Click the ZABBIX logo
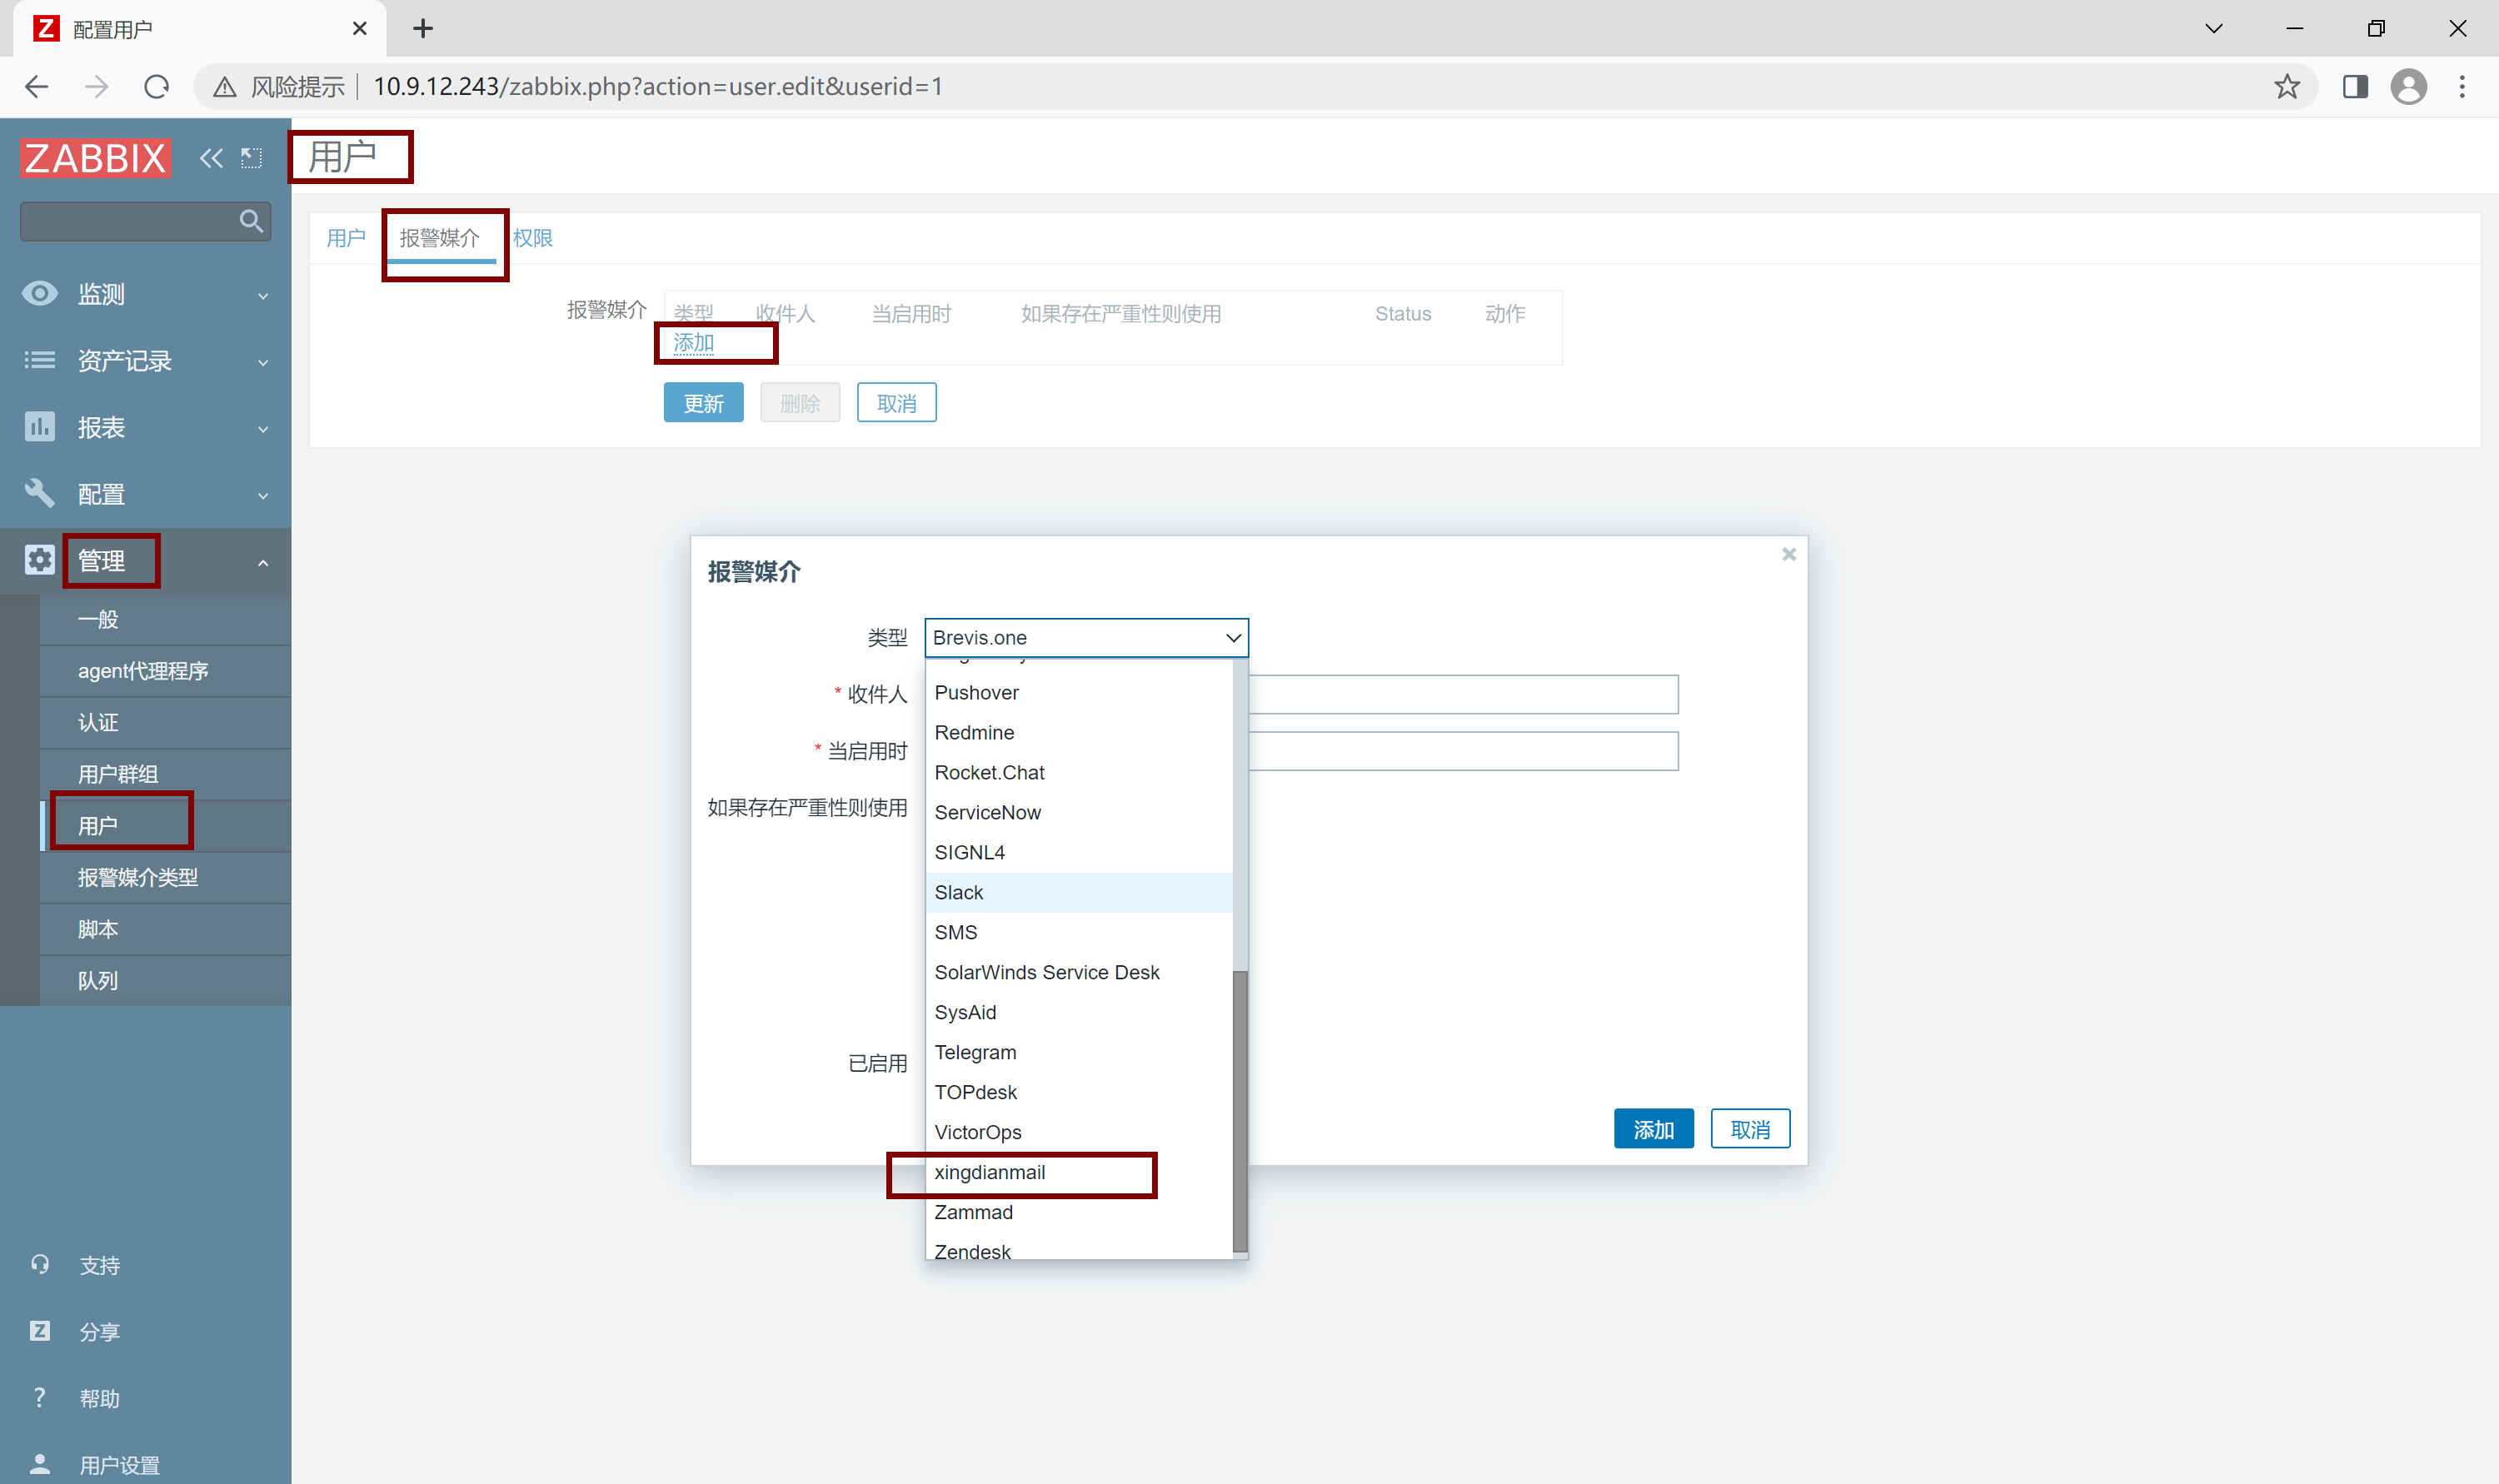The image size is (2499, 1484). [95, 158]
